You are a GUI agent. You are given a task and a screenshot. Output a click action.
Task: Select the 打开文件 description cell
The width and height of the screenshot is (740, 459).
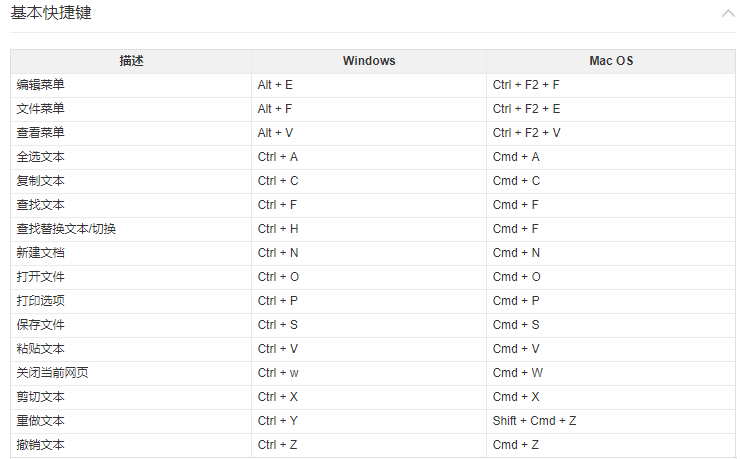(41, 277)
